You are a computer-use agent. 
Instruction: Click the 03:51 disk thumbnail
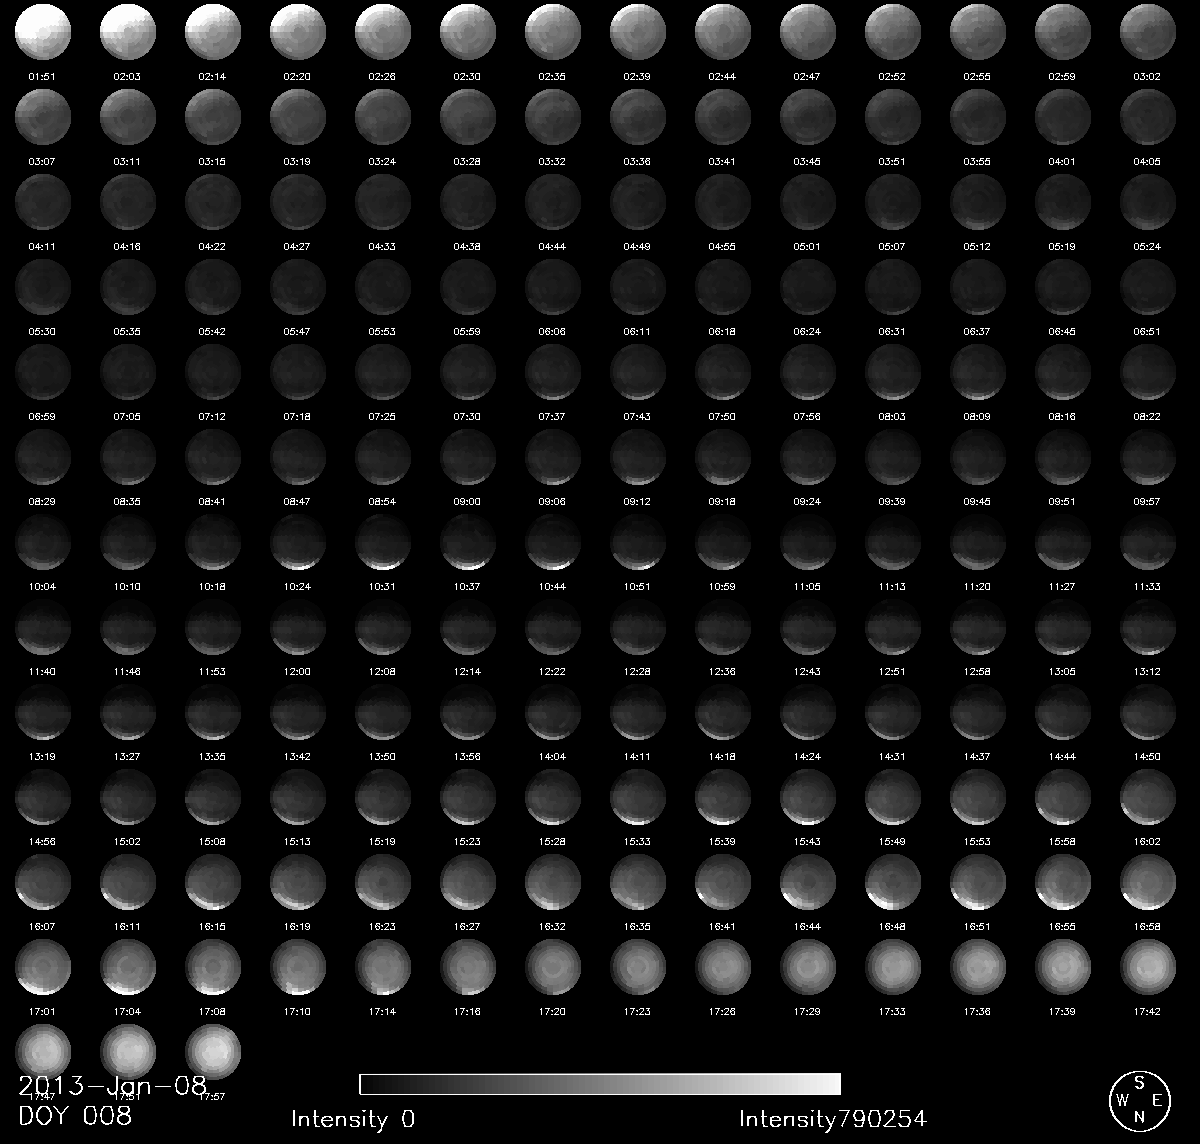click(x=893, y=118)
